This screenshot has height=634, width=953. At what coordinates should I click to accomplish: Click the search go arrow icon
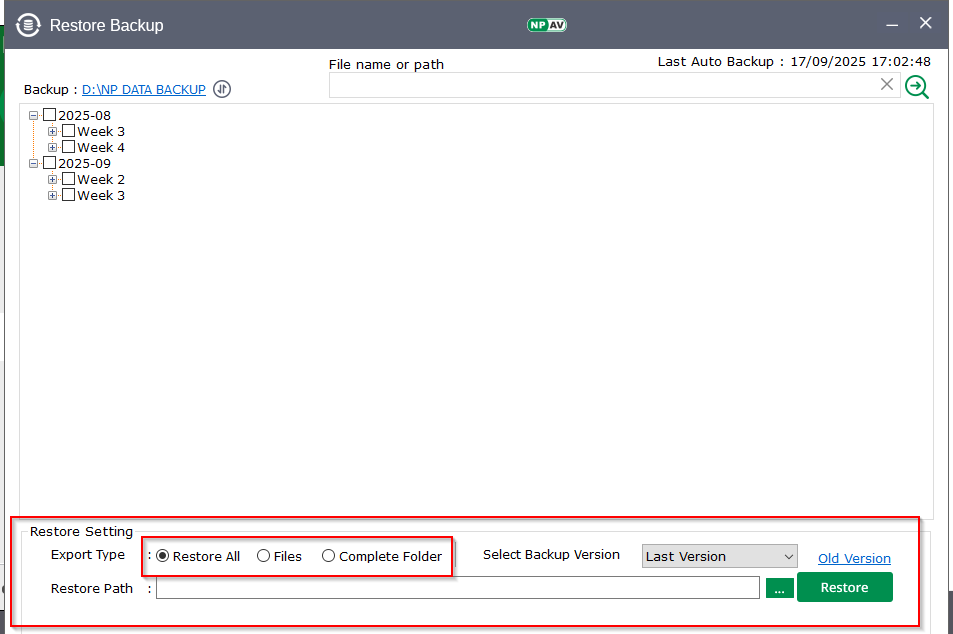(916, 87)
